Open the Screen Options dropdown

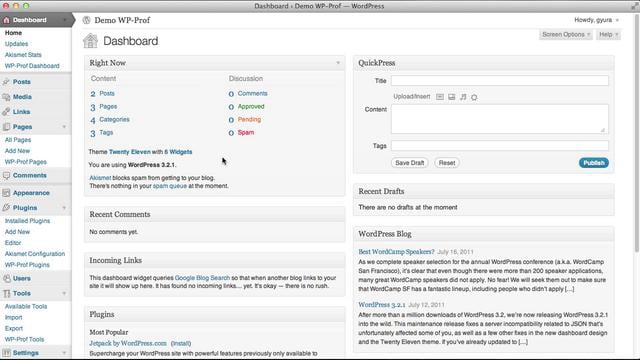[x=566, y=35]
